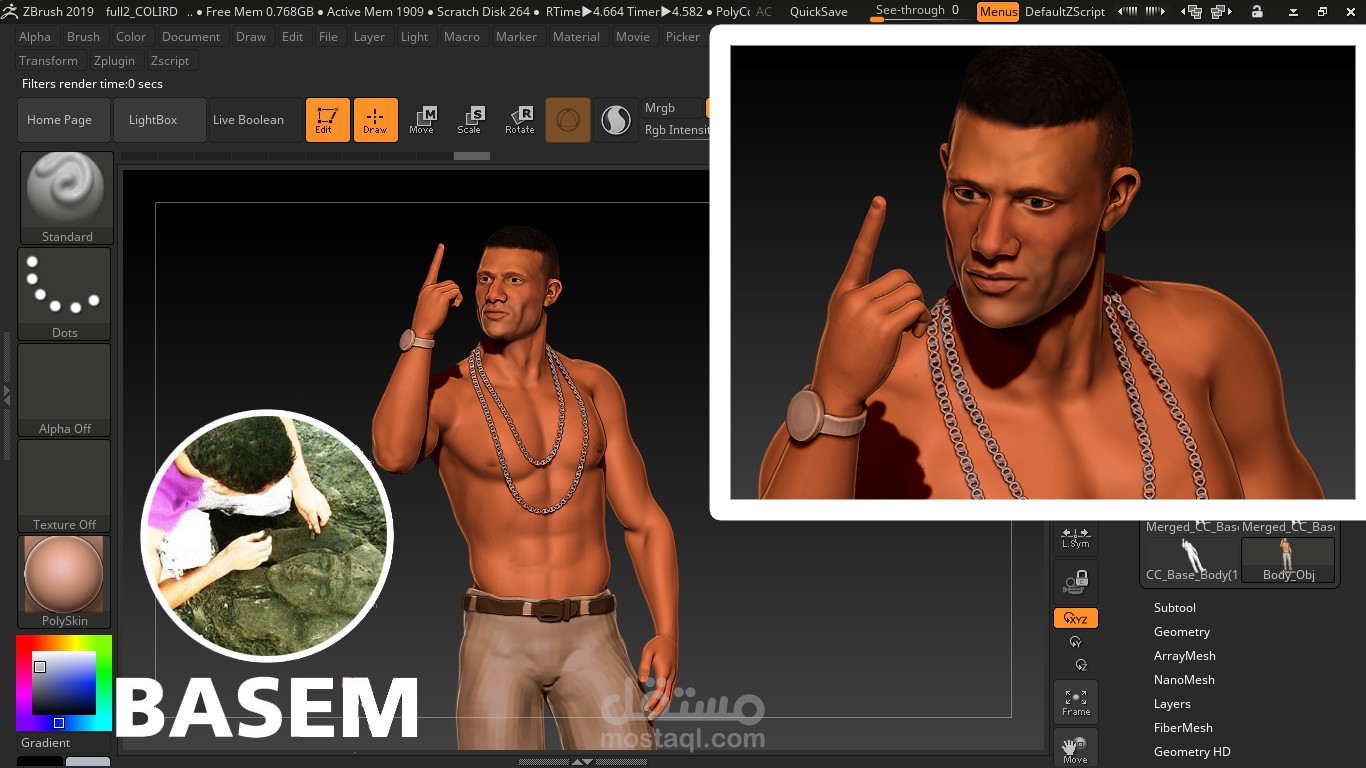Click the Mrgb mode button
Image resolution: width=1366 pixels, height=768 pixels.
pos(674,108)
